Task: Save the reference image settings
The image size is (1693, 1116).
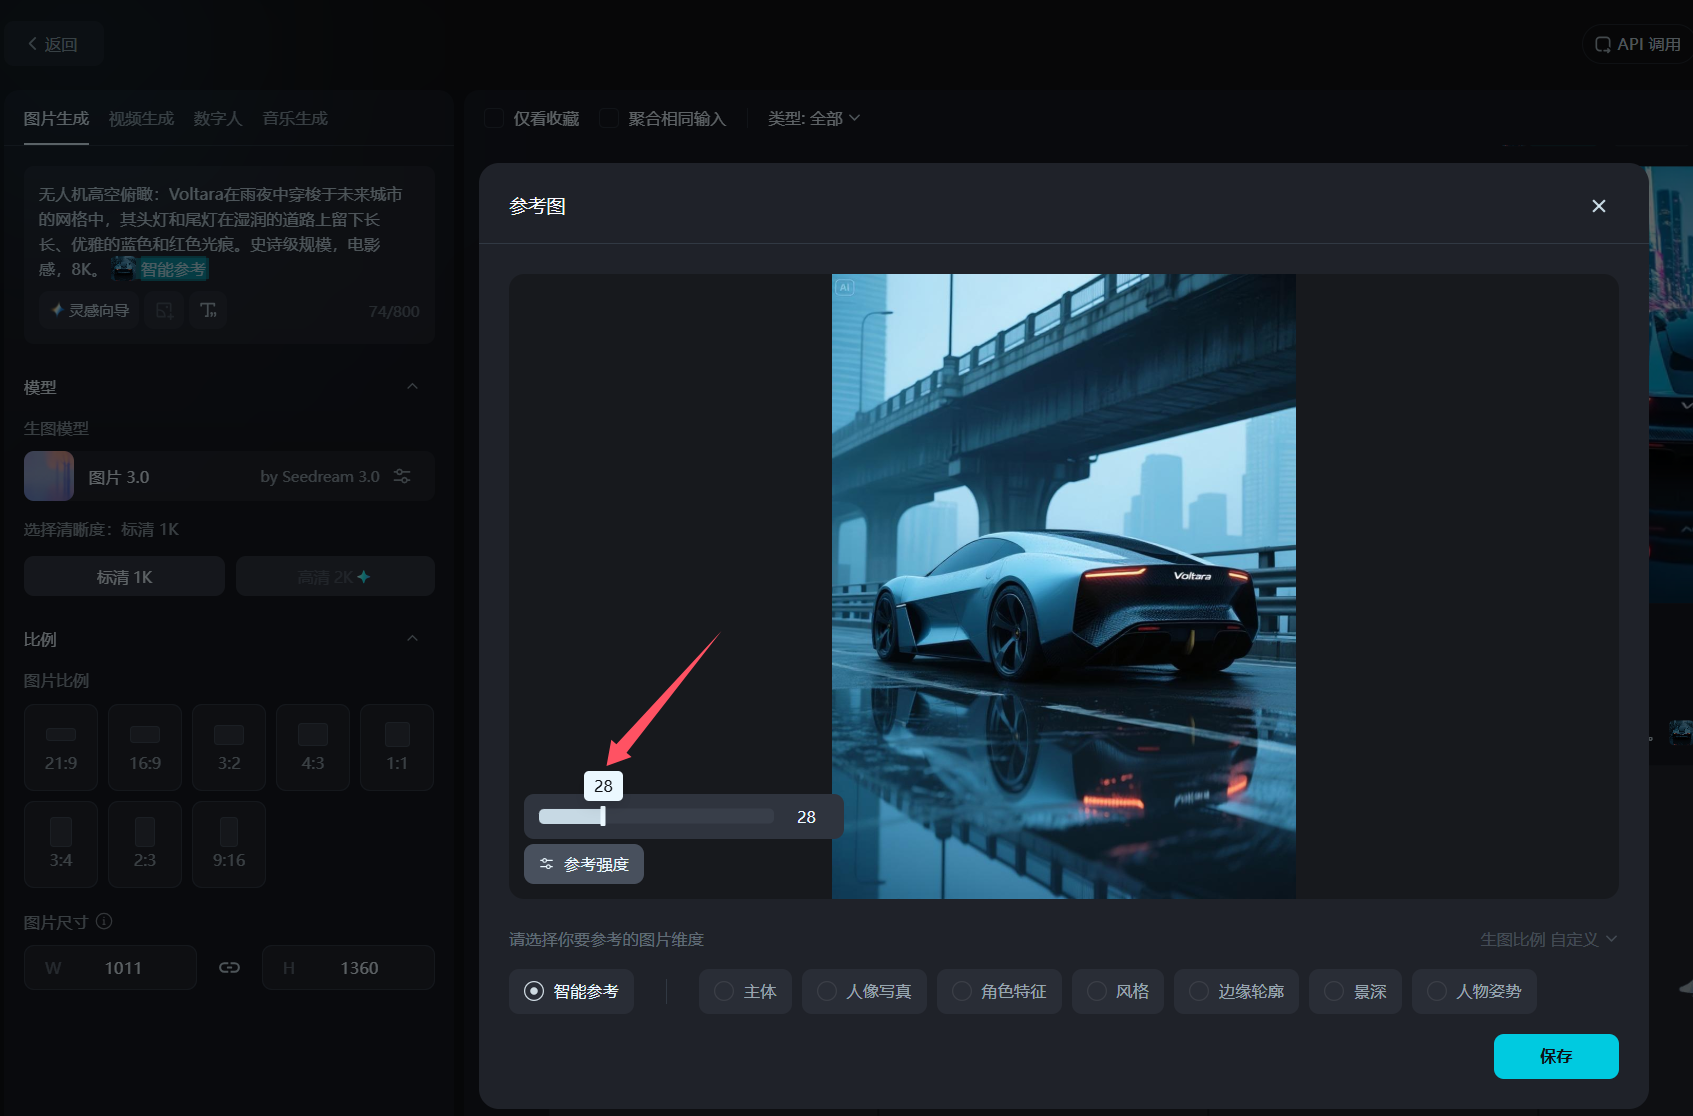Action: coord(1555,1056)
